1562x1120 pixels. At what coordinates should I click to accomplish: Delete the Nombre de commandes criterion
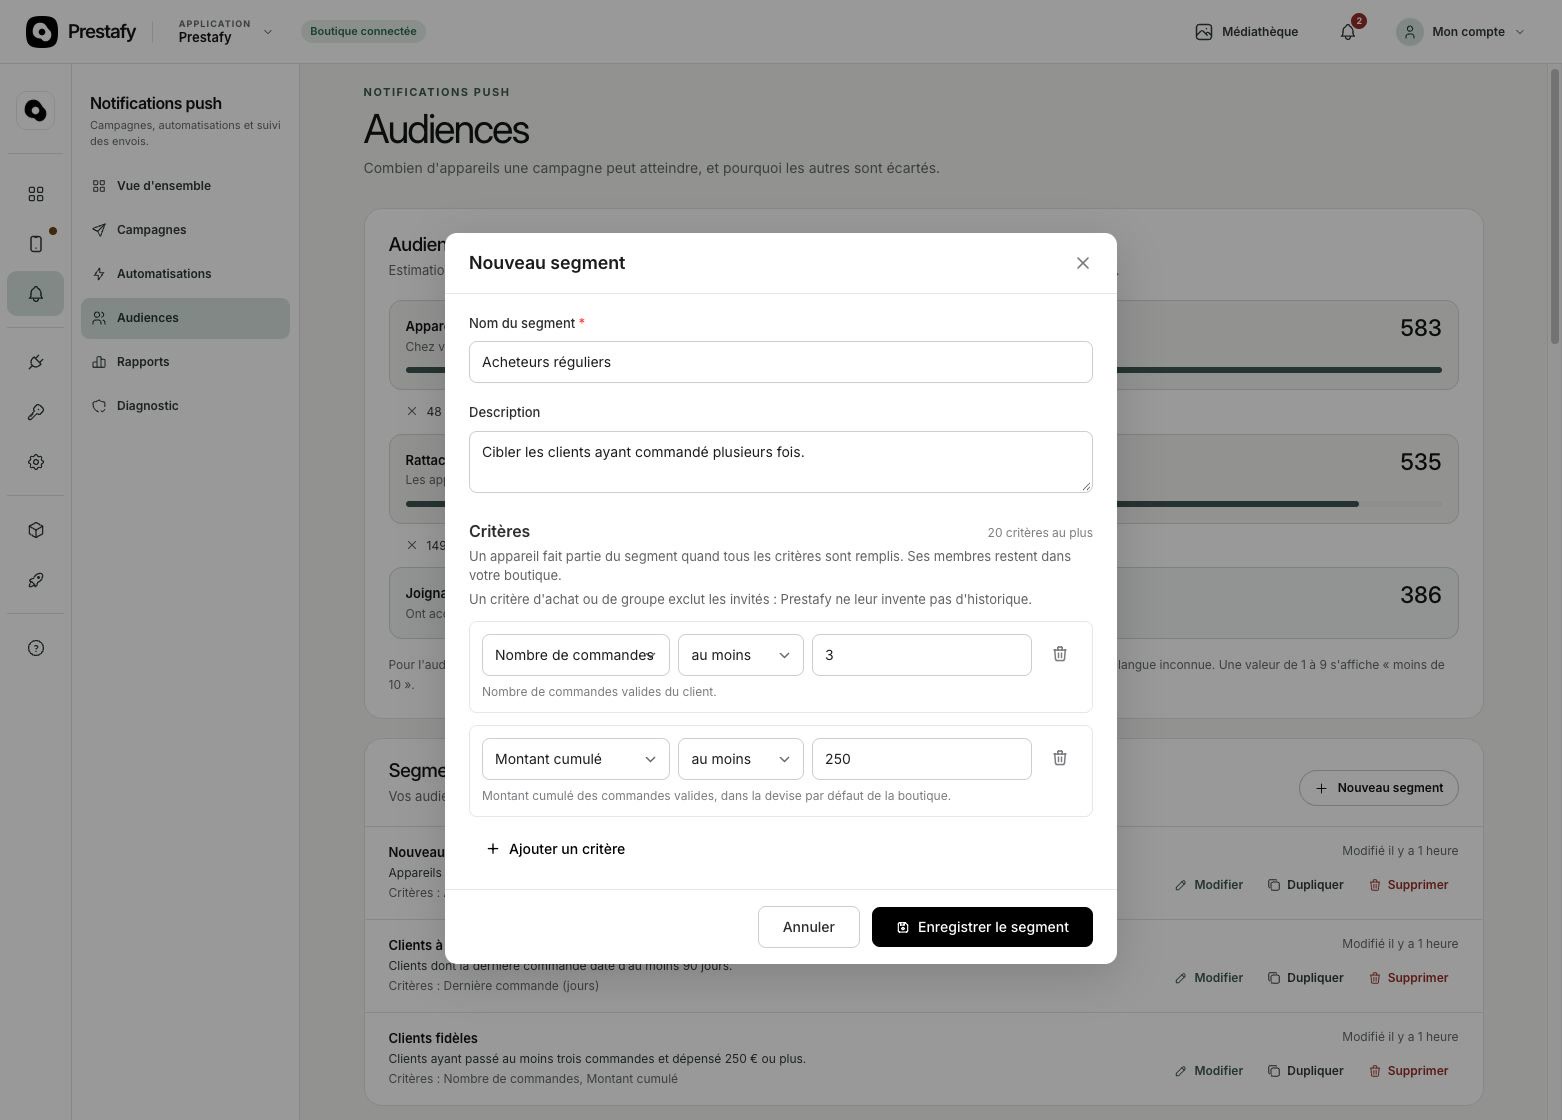click(x=1060, y=654)
